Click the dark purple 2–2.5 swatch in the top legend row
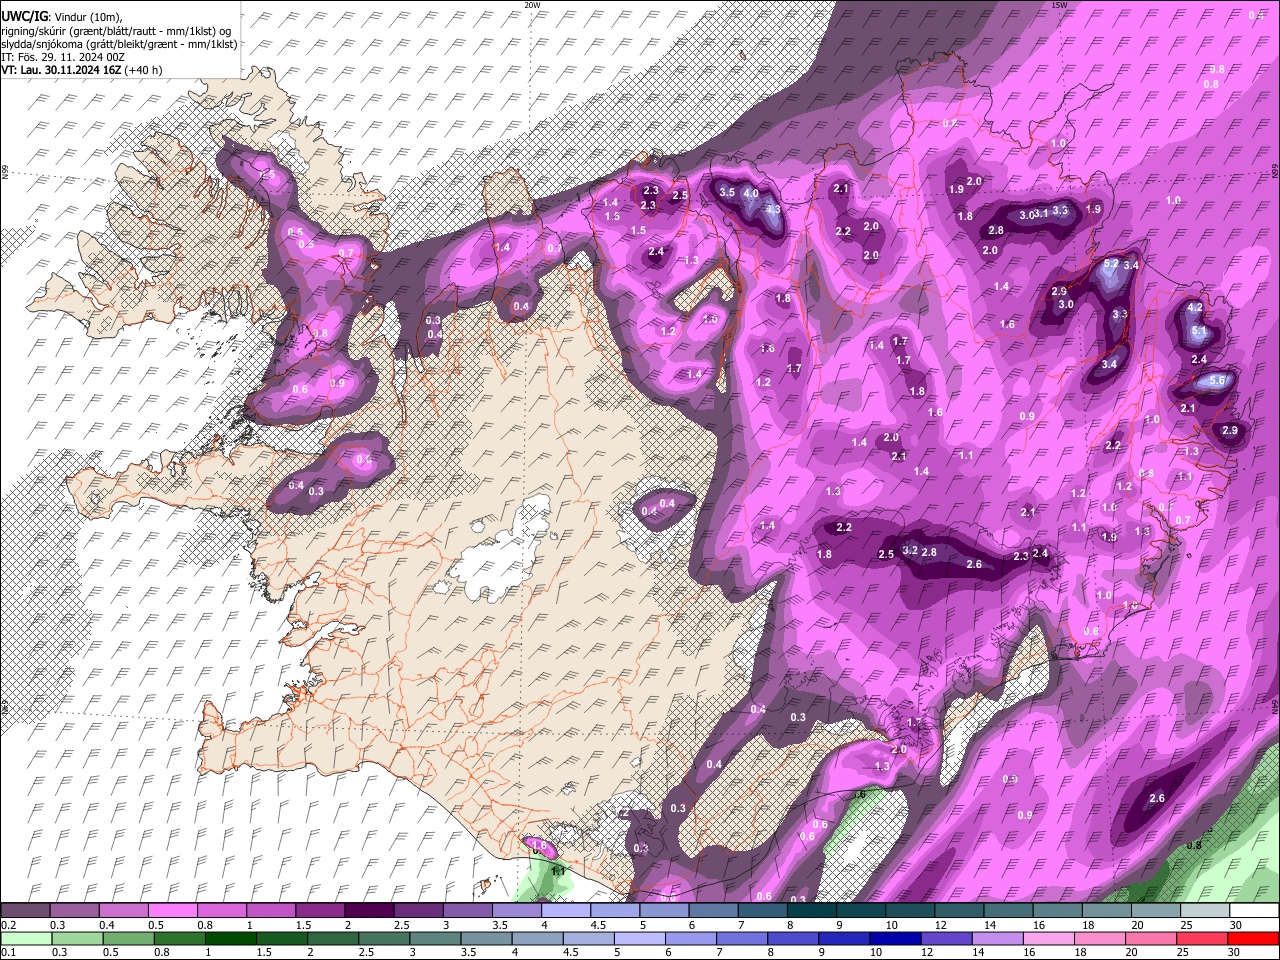Screen dimensions: 1280x960 (367, 911)
